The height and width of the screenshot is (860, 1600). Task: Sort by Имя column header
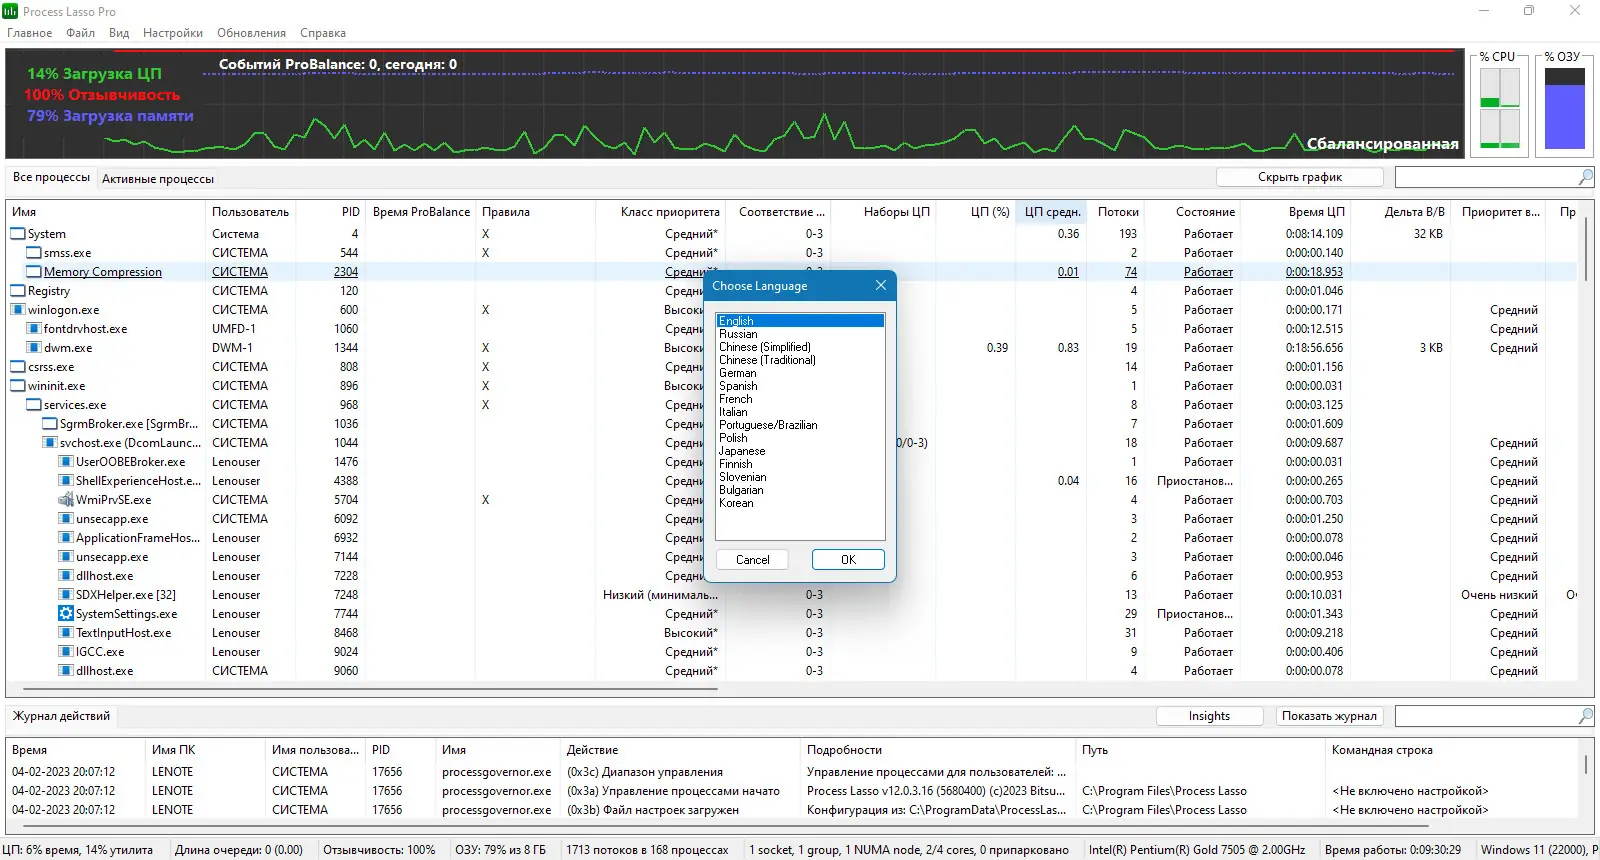pyautogui.click(x=105, y=212)
